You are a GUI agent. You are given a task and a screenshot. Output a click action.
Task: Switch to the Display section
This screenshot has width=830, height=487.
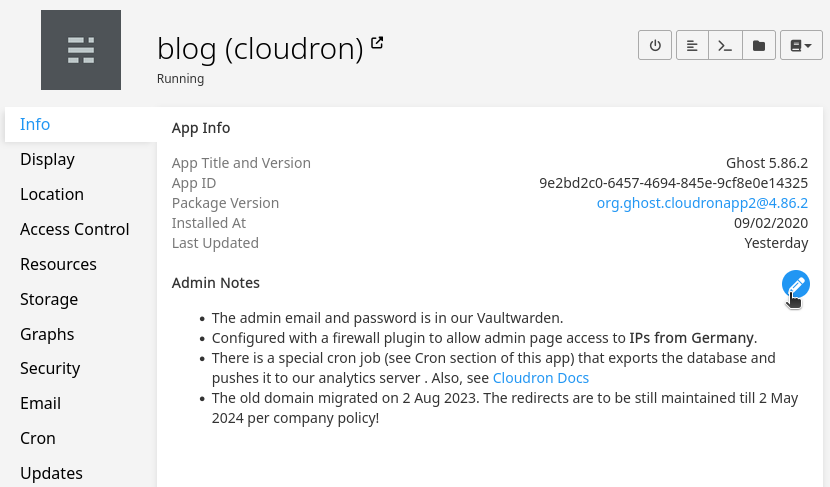47,159
